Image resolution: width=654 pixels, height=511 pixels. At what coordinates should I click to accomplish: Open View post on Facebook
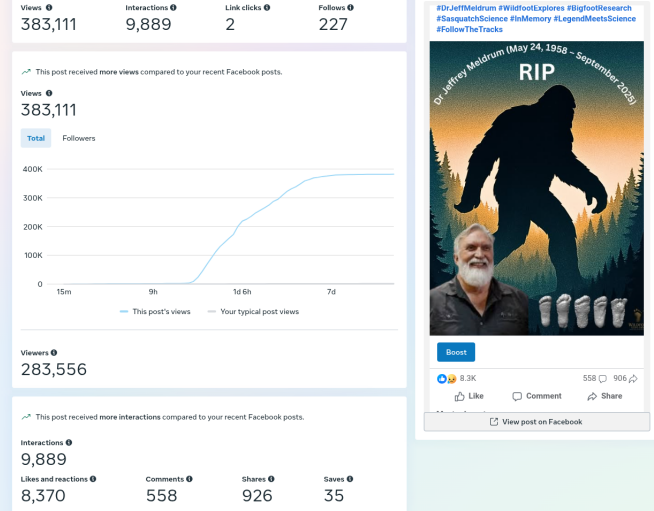(536, 422)
